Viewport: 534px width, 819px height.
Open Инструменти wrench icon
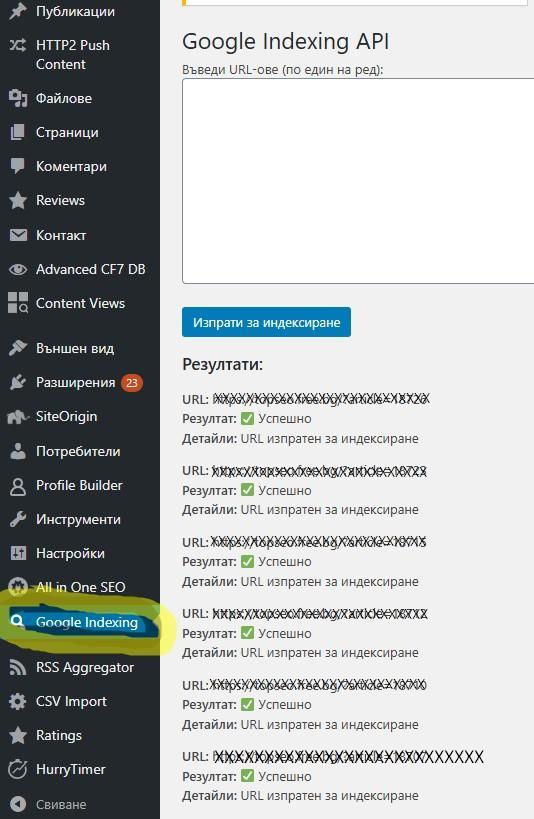point(18,519)
